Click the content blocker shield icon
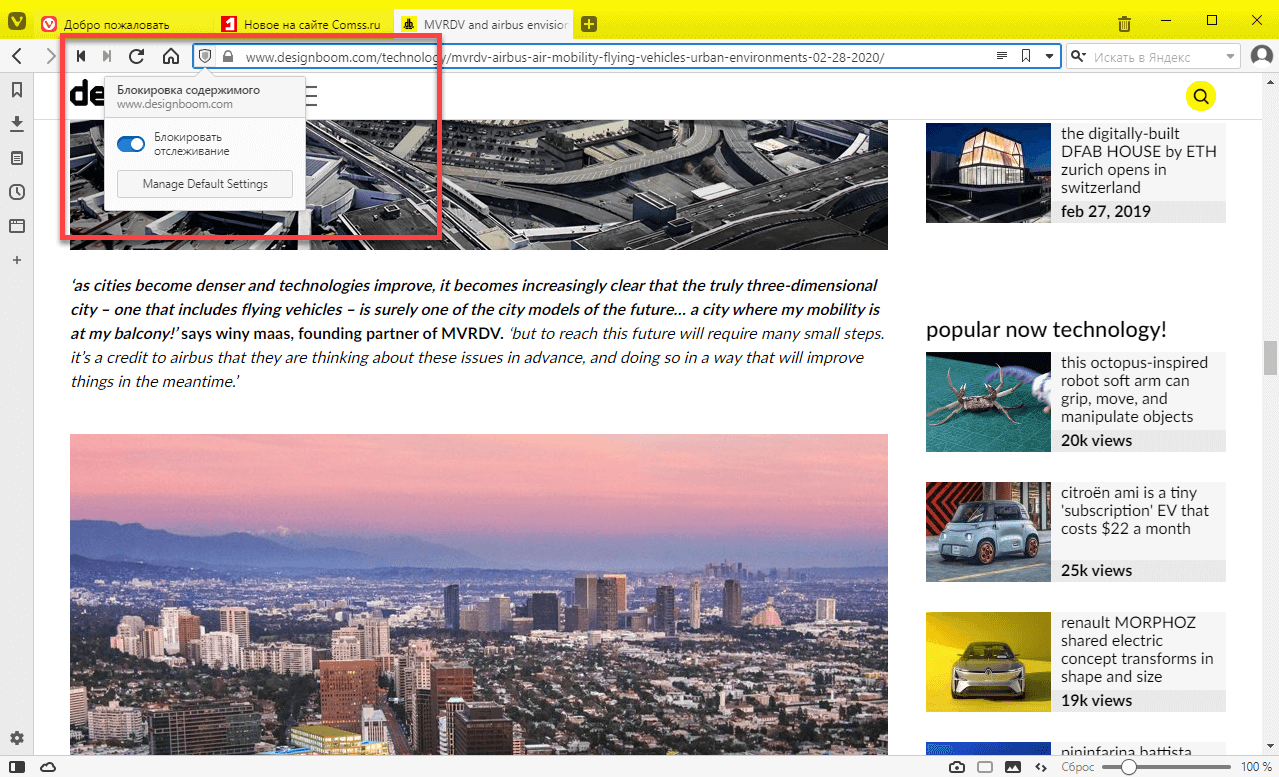 (205, 57)
